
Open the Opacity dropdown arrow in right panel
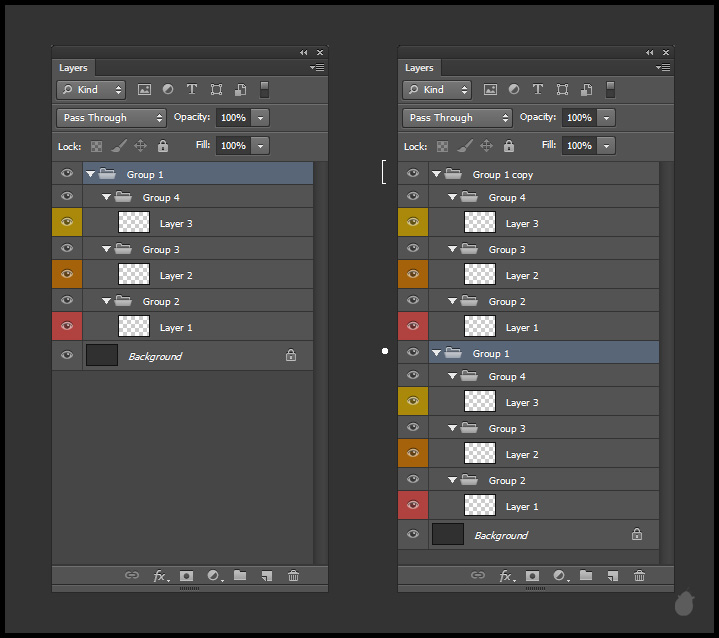pyautogui.click(x=607, y=118)
